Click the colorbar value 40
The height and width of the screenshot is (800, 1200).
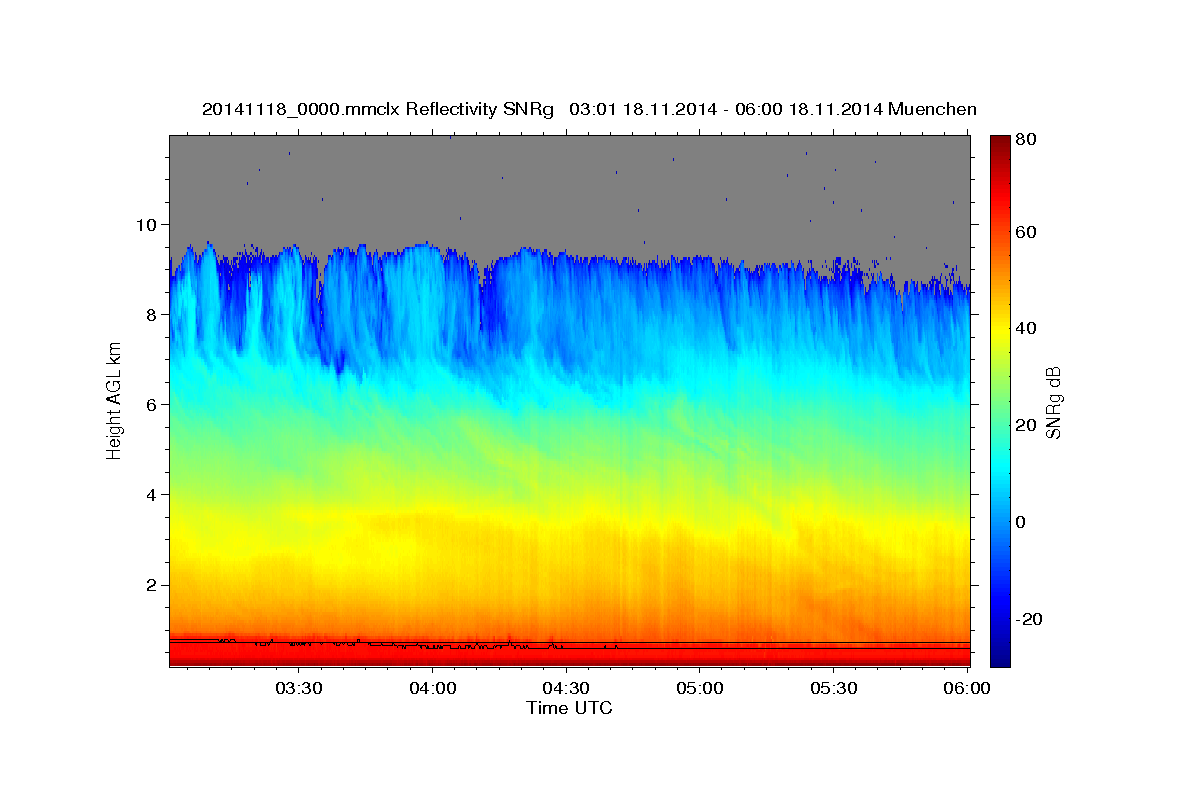click(x=1028, y=328)
